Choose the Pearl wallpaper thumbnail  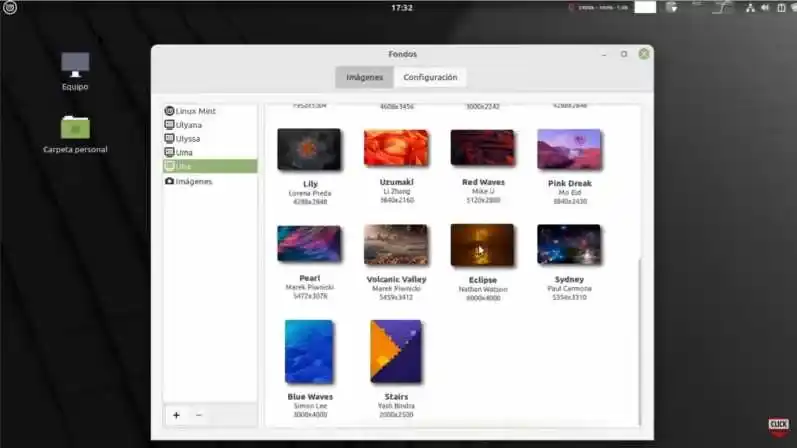(x=309, y=244)
